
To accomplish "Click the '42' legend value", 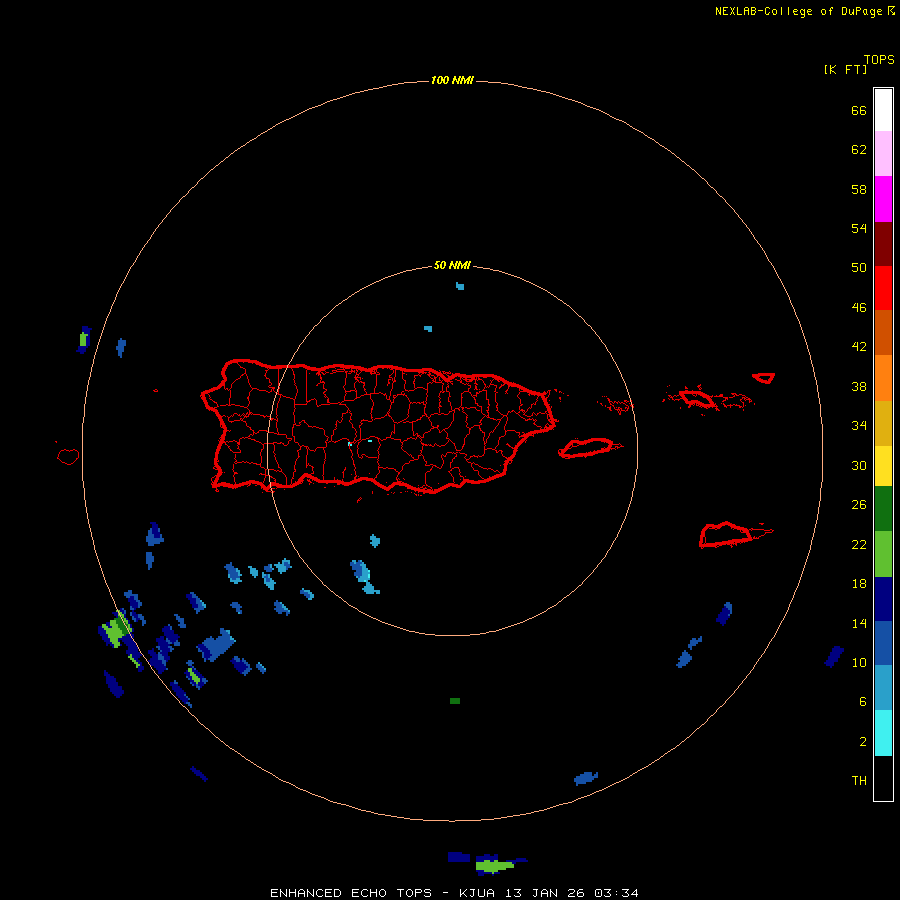I will tap(859, 347).
